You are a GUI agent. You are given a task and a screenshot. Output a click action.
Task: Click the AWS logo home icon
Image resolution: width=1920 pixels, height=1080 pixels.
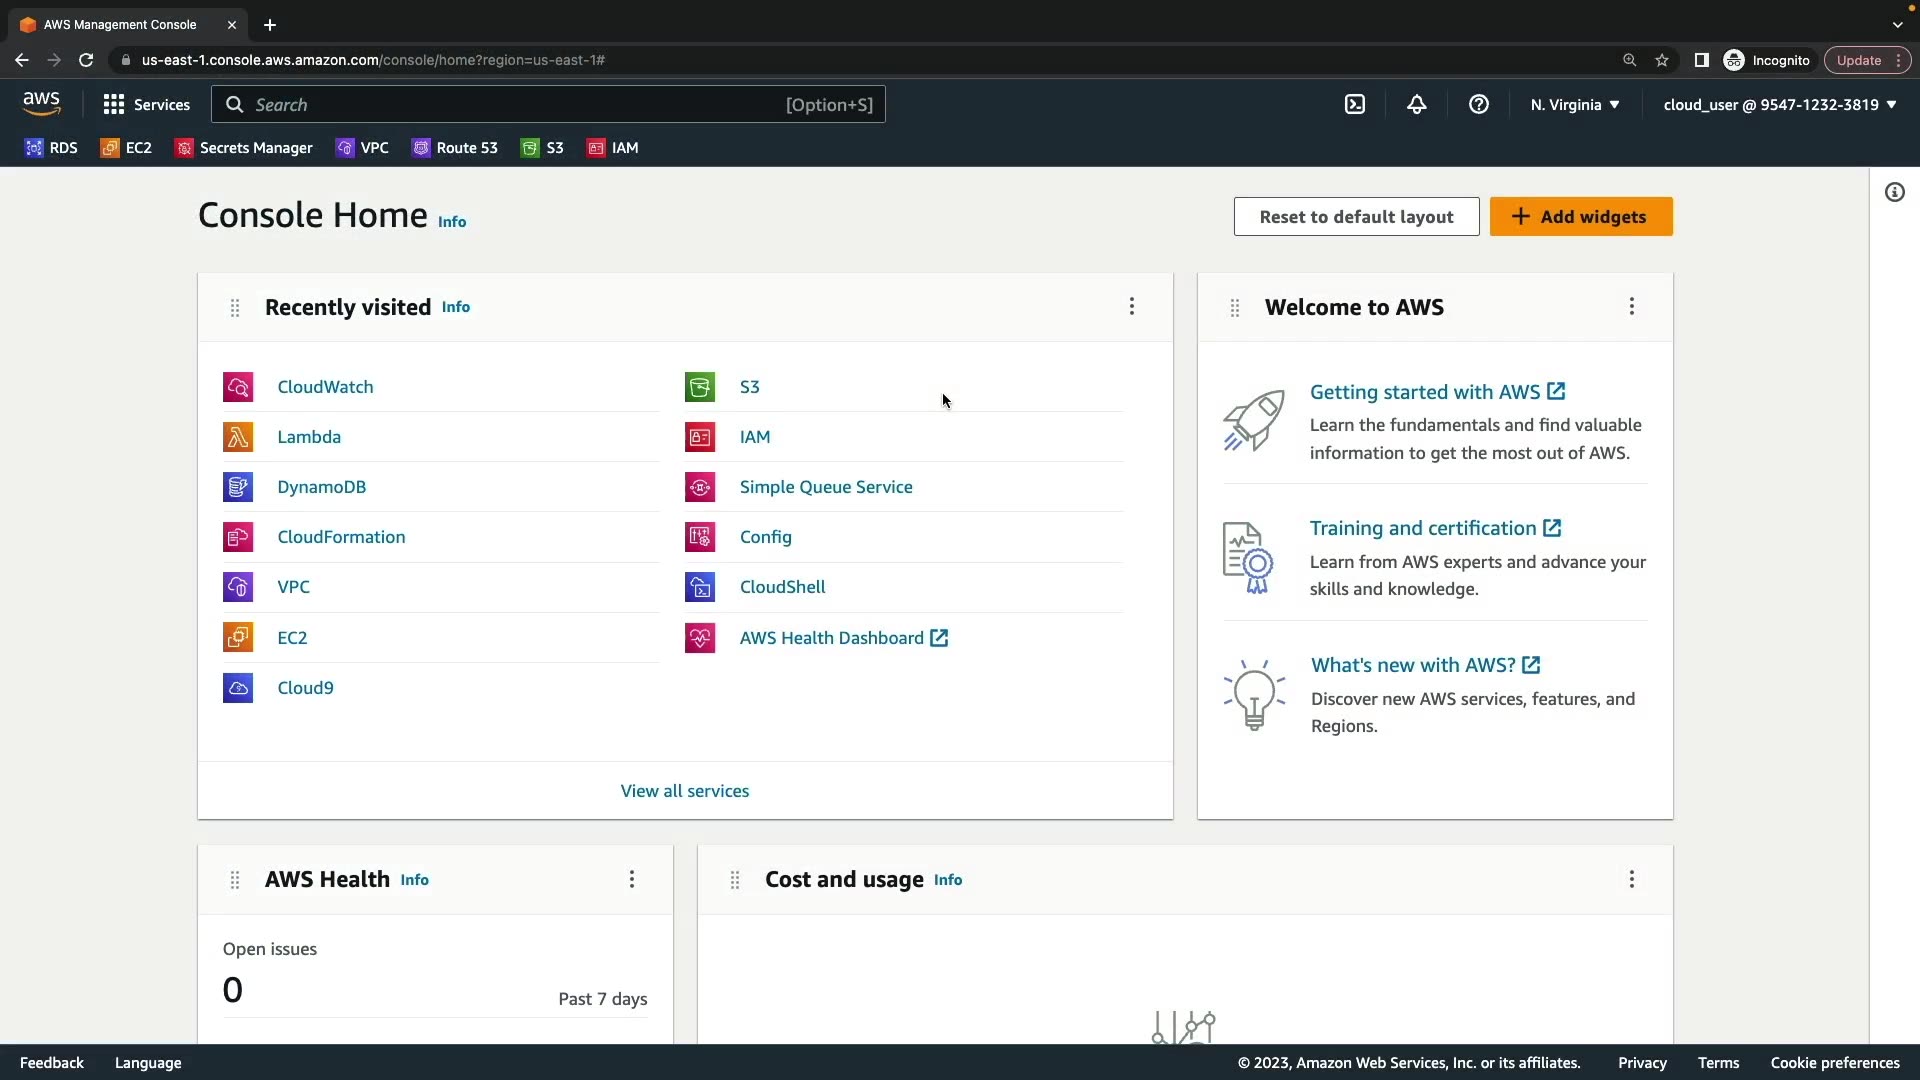click(x=42, y=103)
